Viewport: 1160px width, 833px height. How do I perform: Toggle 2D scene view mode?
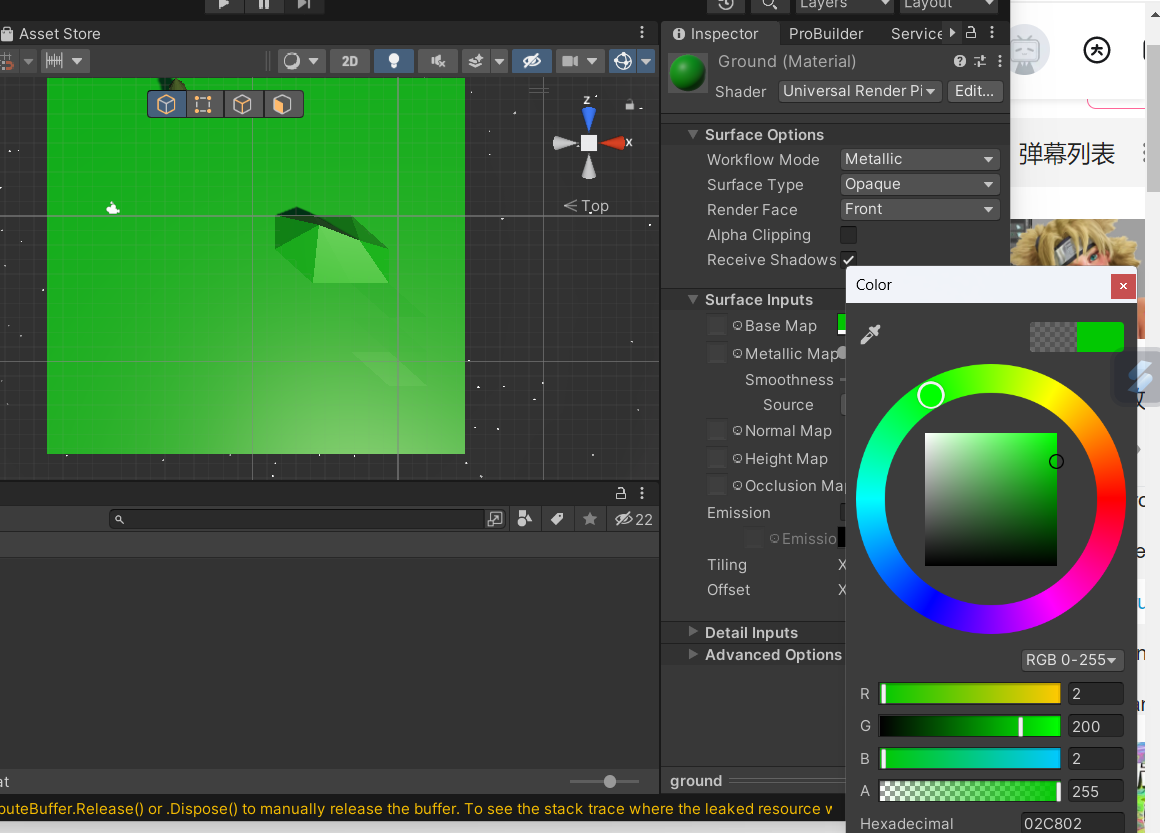[x=350, y=61]
